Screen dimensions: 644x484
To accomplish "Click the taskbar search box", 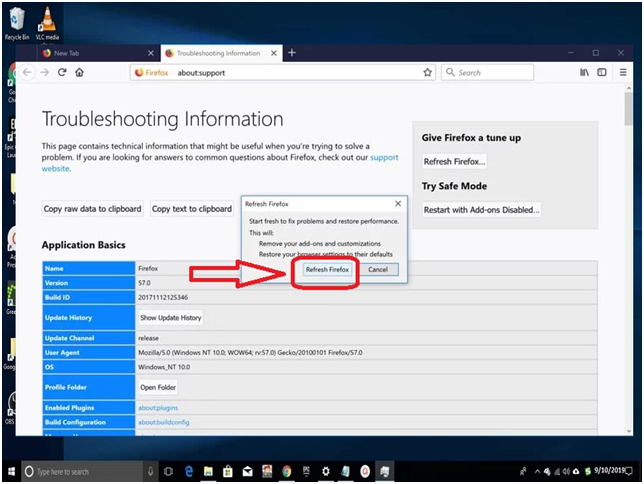I will coord(82,472).
